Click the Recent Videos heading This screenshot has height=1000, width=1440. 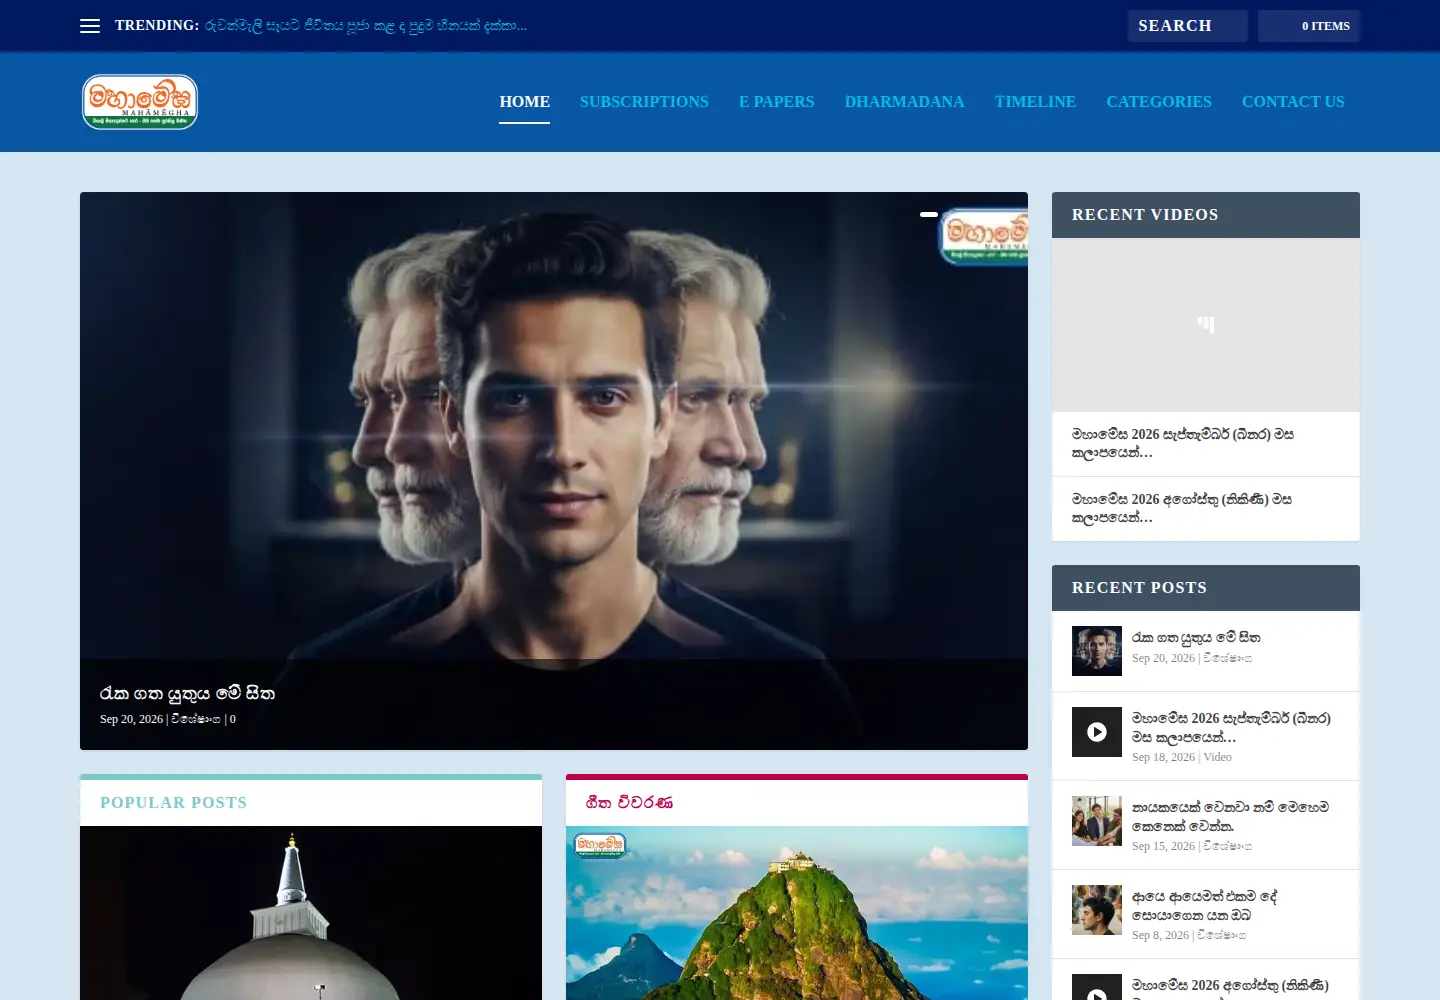(1145, 215)
